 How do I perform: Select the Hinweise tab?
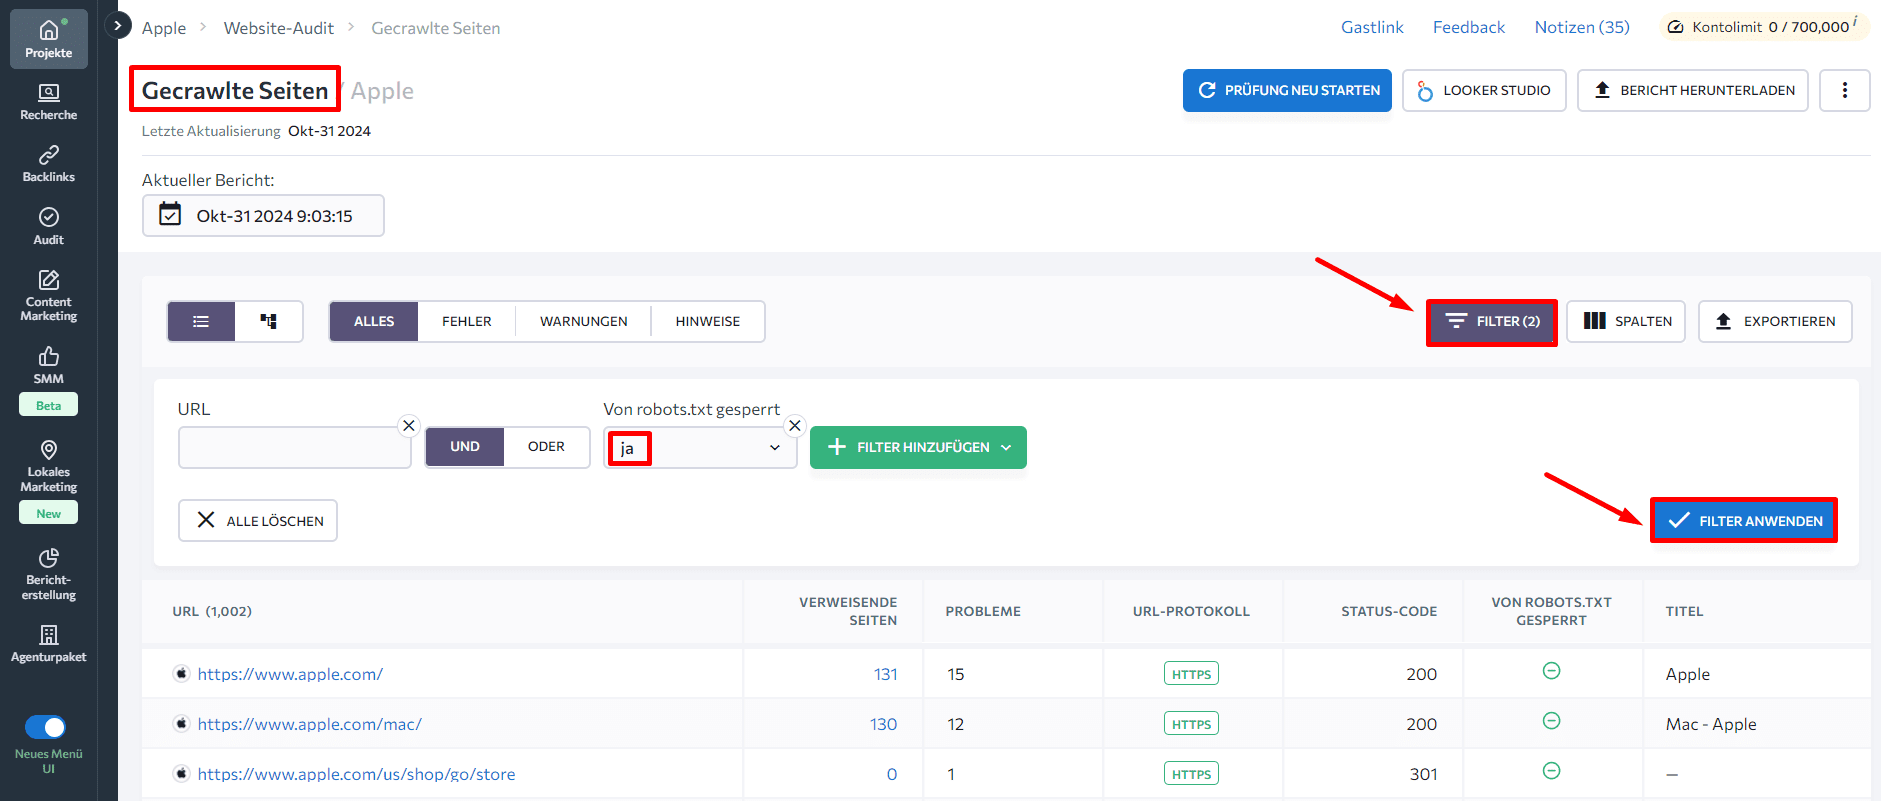pyautogui.click(x=708, y=321)
